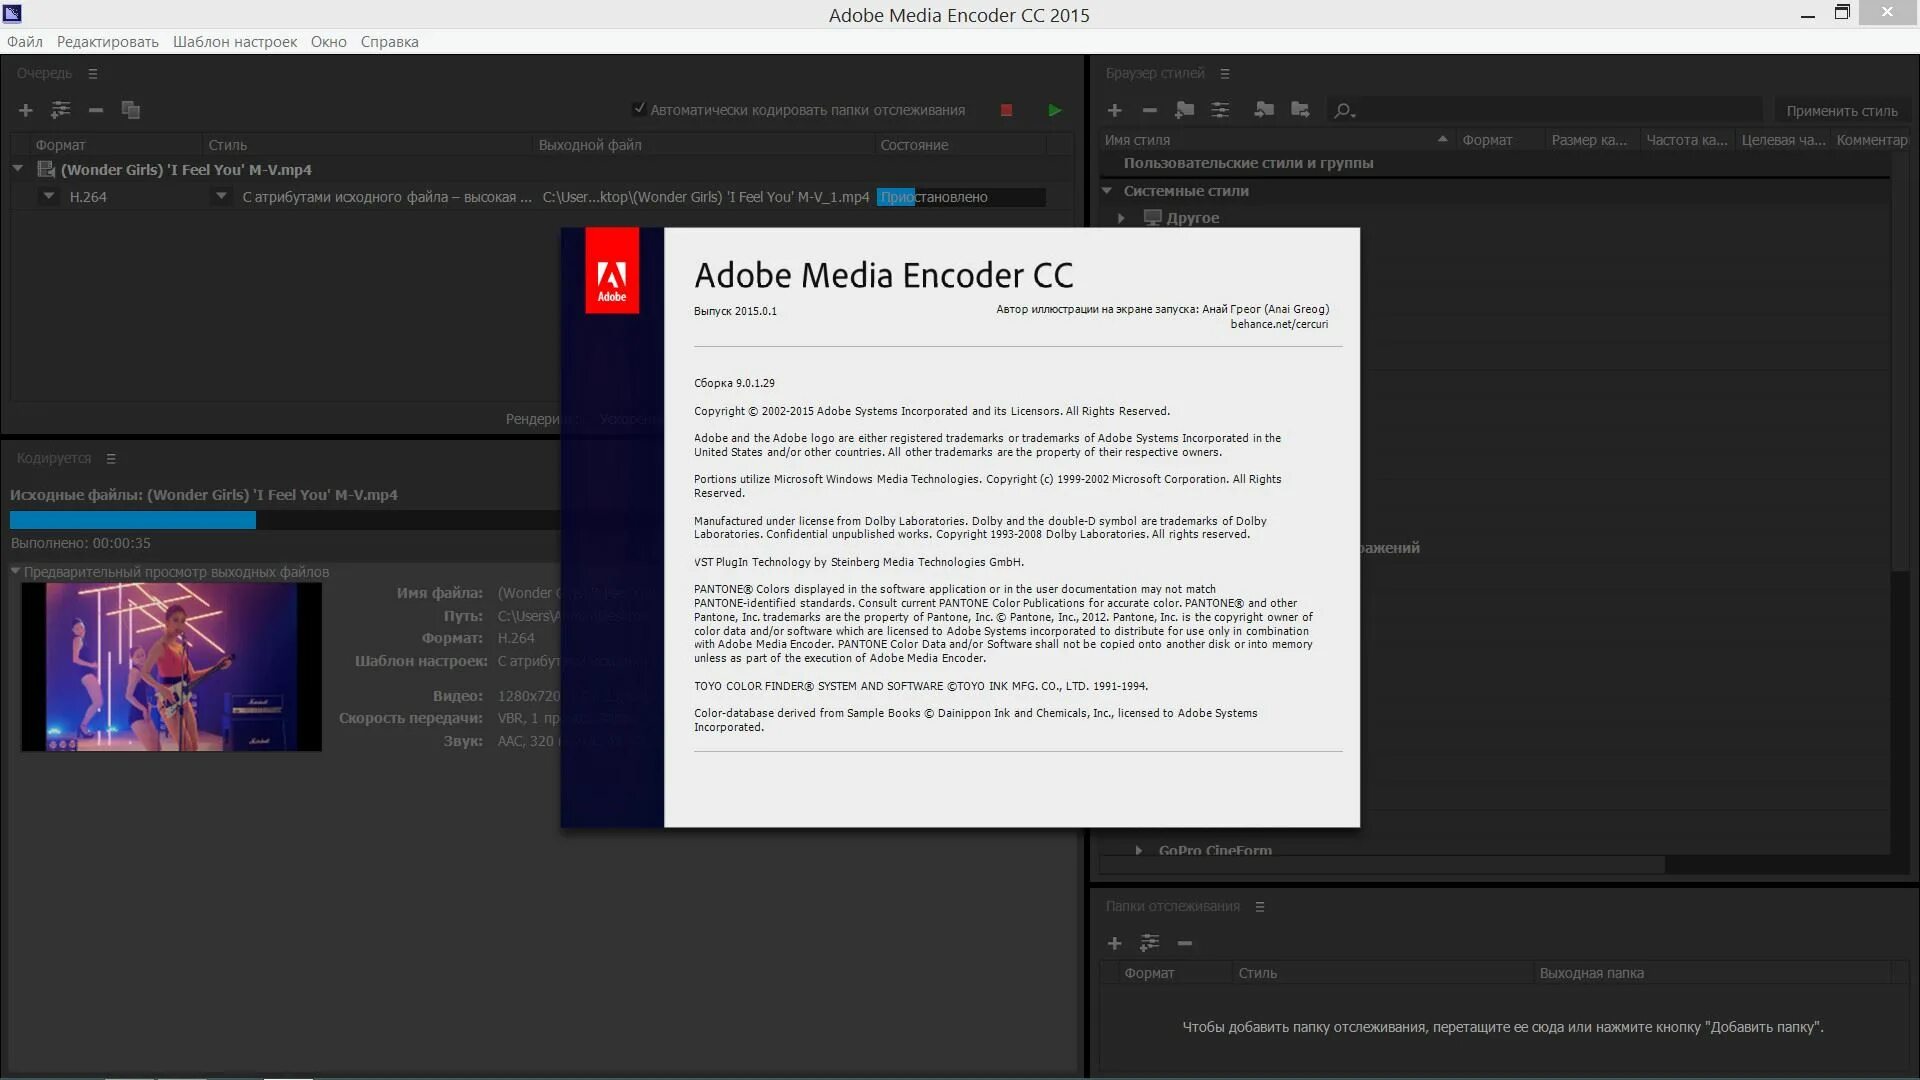Click Preset Settings sliders icon in style browser
Viewport: 1920px width, 1080px height.
pos(1220,110)
